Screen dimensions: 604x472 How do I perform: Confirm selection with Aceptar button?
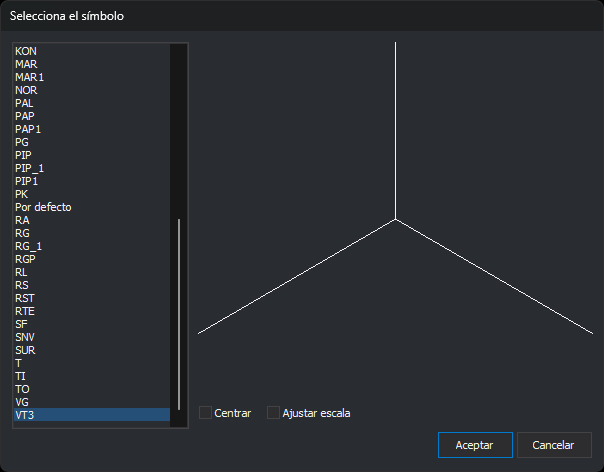point(475,445)
